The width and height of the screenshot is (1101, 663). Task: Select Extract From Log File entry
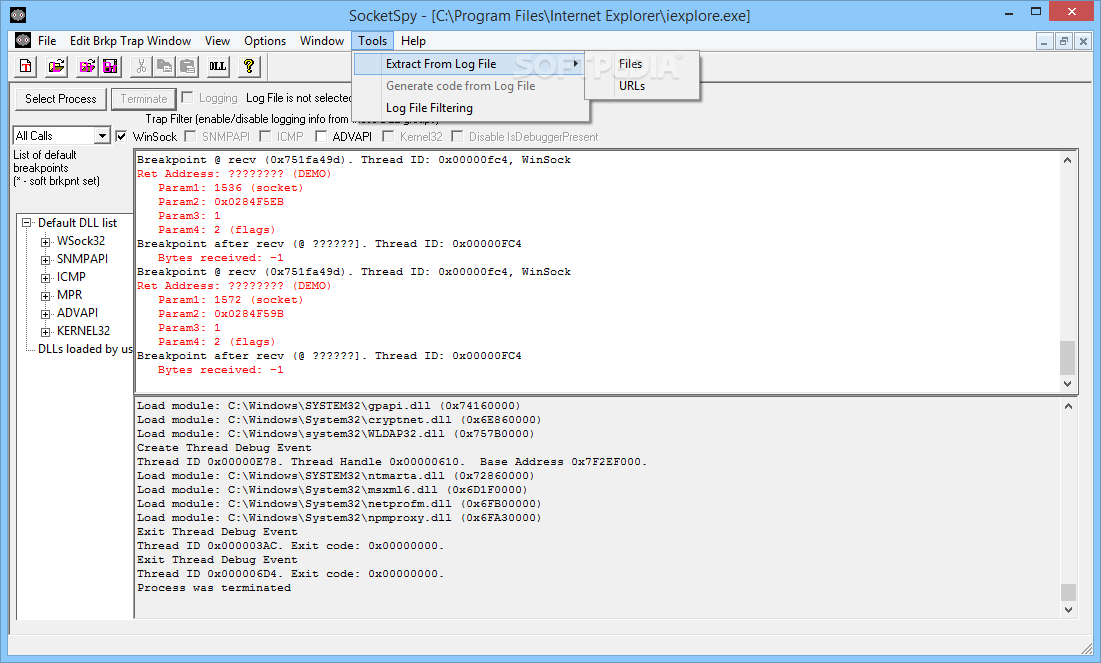pyautogui.click(x=468, y=64)
